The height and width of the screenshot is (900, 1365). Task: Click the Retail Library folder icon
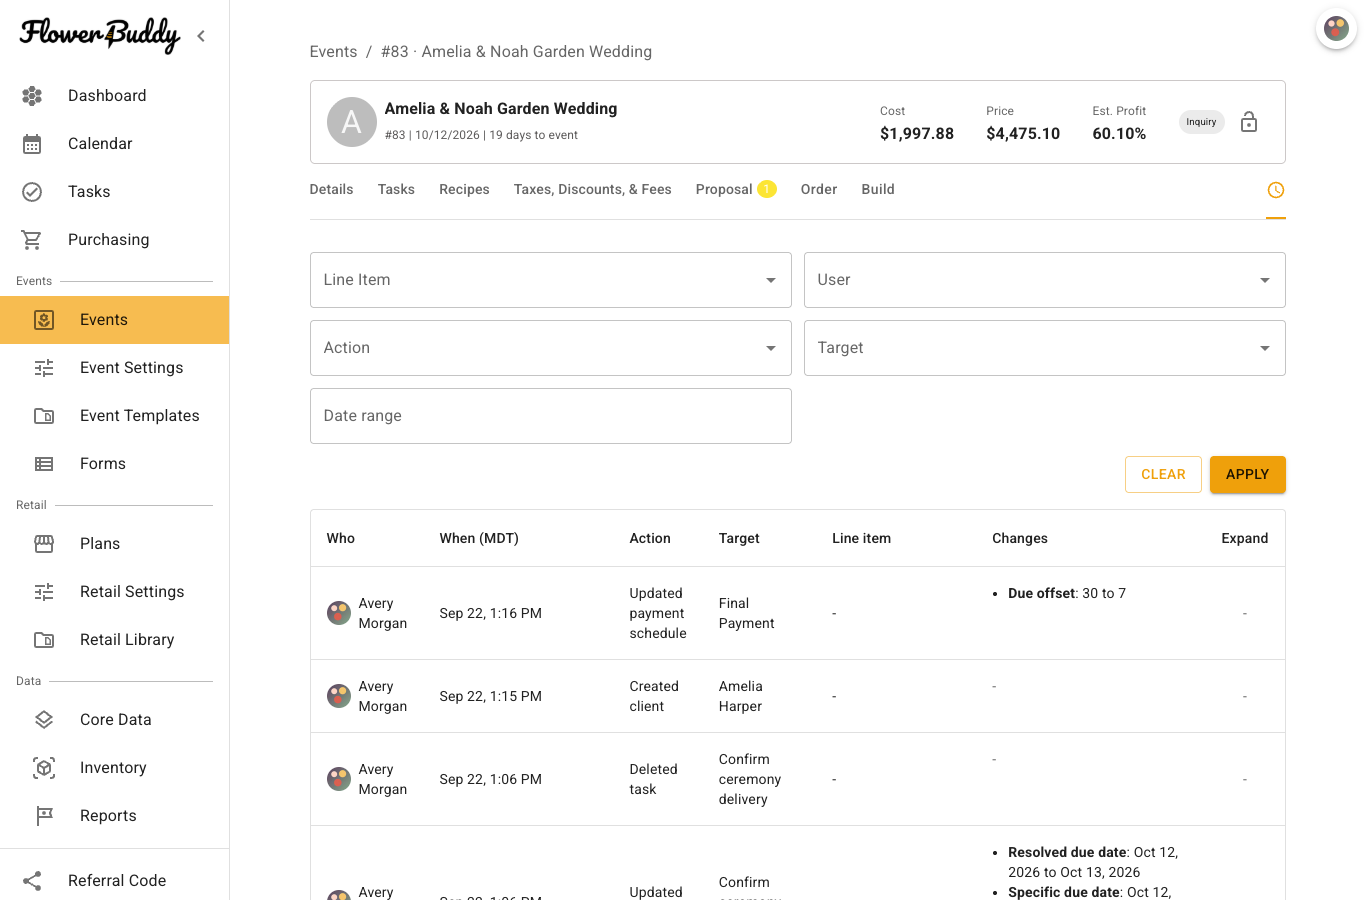(x=44, y=640)
